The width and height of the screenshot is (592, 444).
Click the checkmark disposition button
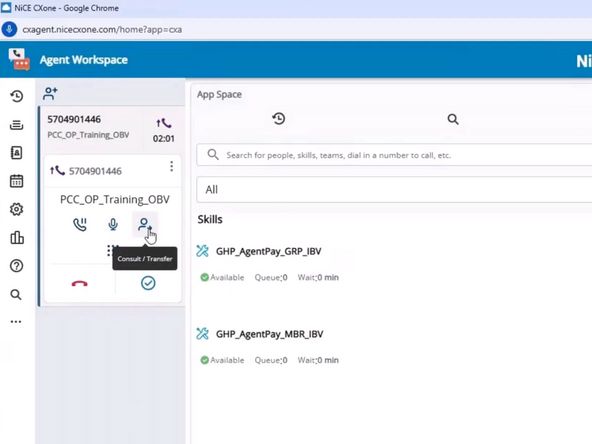coord(148,283)
